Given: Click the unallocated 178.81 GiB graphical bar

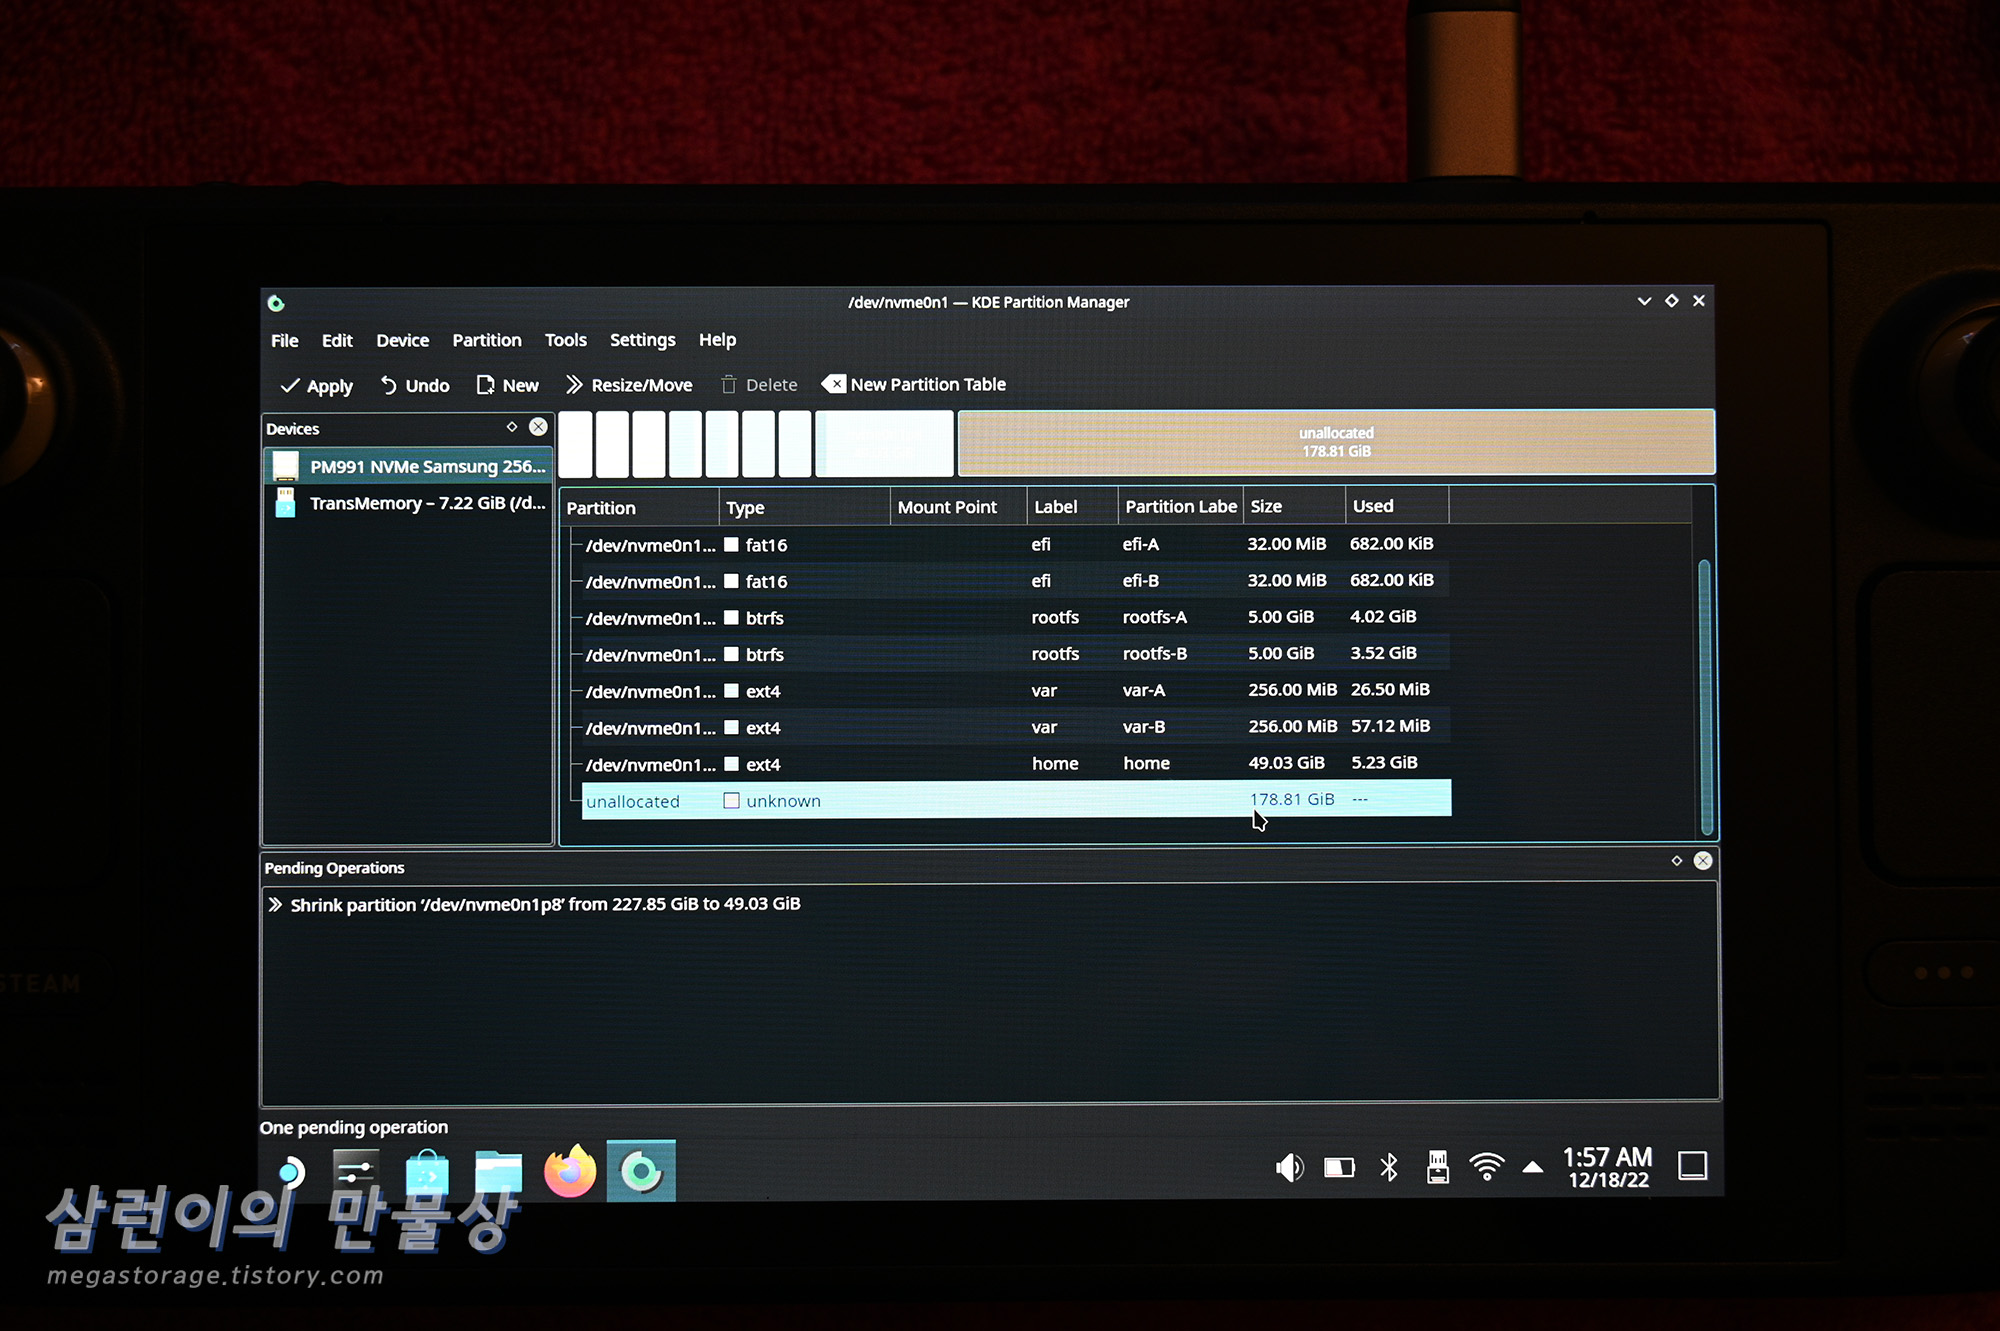Looking at the screenshot, I should pos(1335,442).
